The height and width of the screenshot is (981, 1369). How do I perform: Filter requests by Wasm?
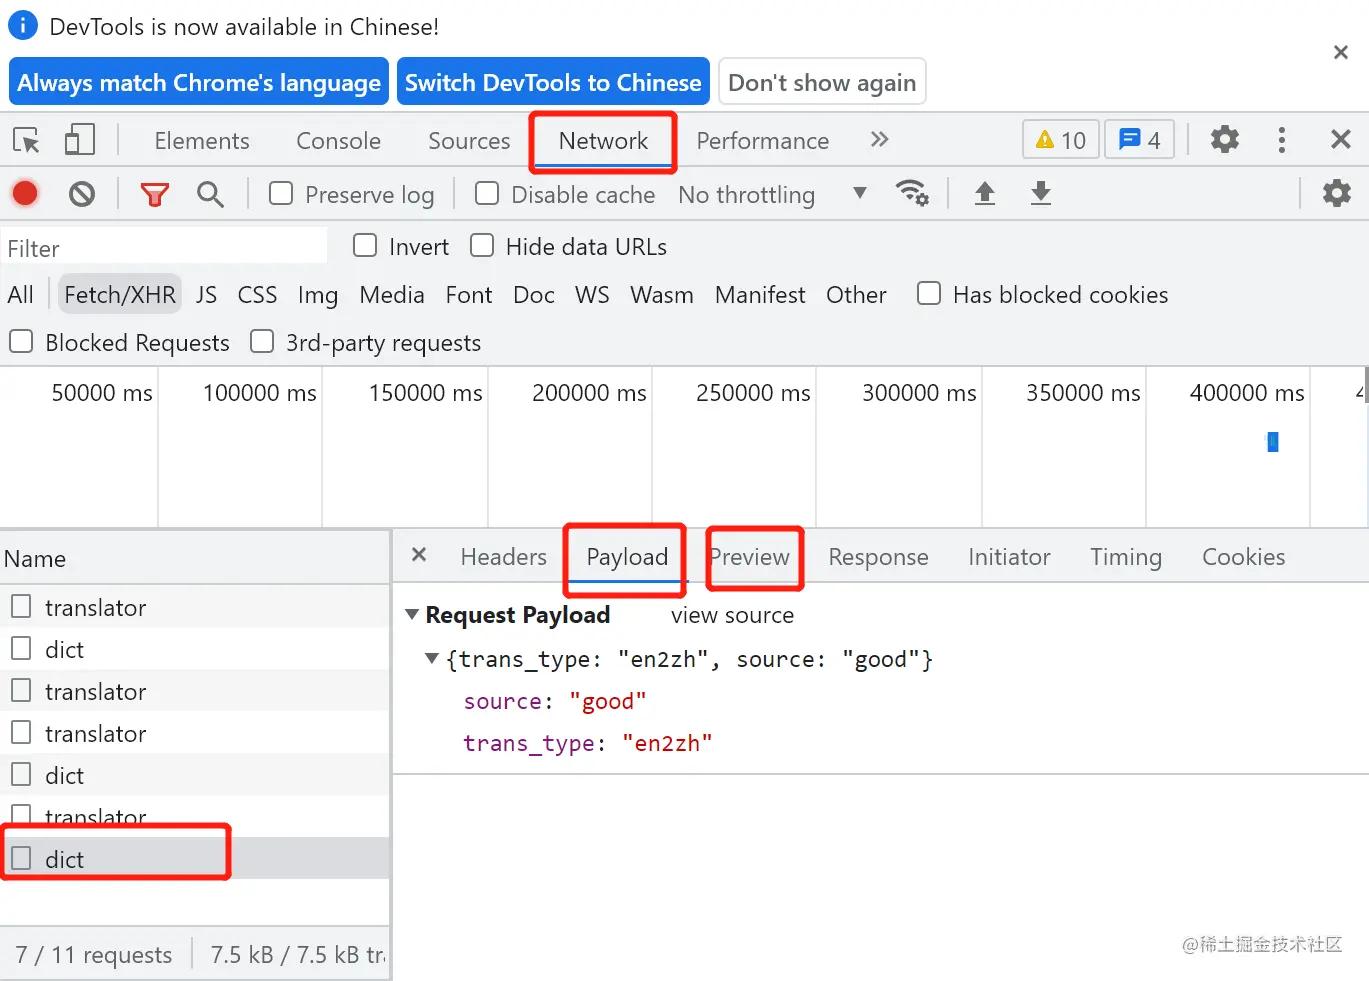[x=662, y=295]
